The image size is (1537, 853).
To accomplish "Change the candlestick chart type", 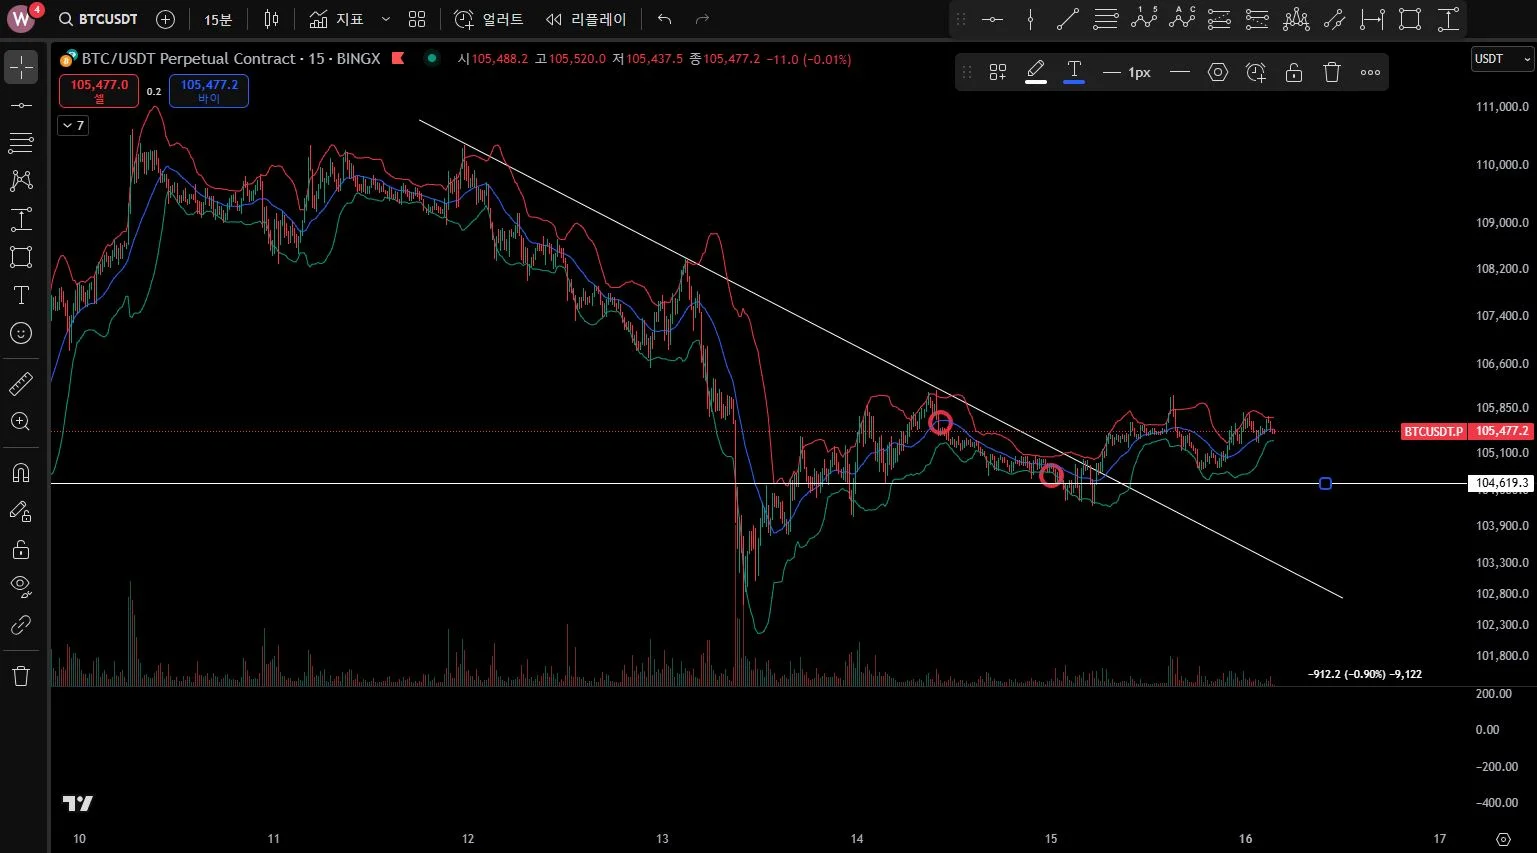I will coord(271,19).
